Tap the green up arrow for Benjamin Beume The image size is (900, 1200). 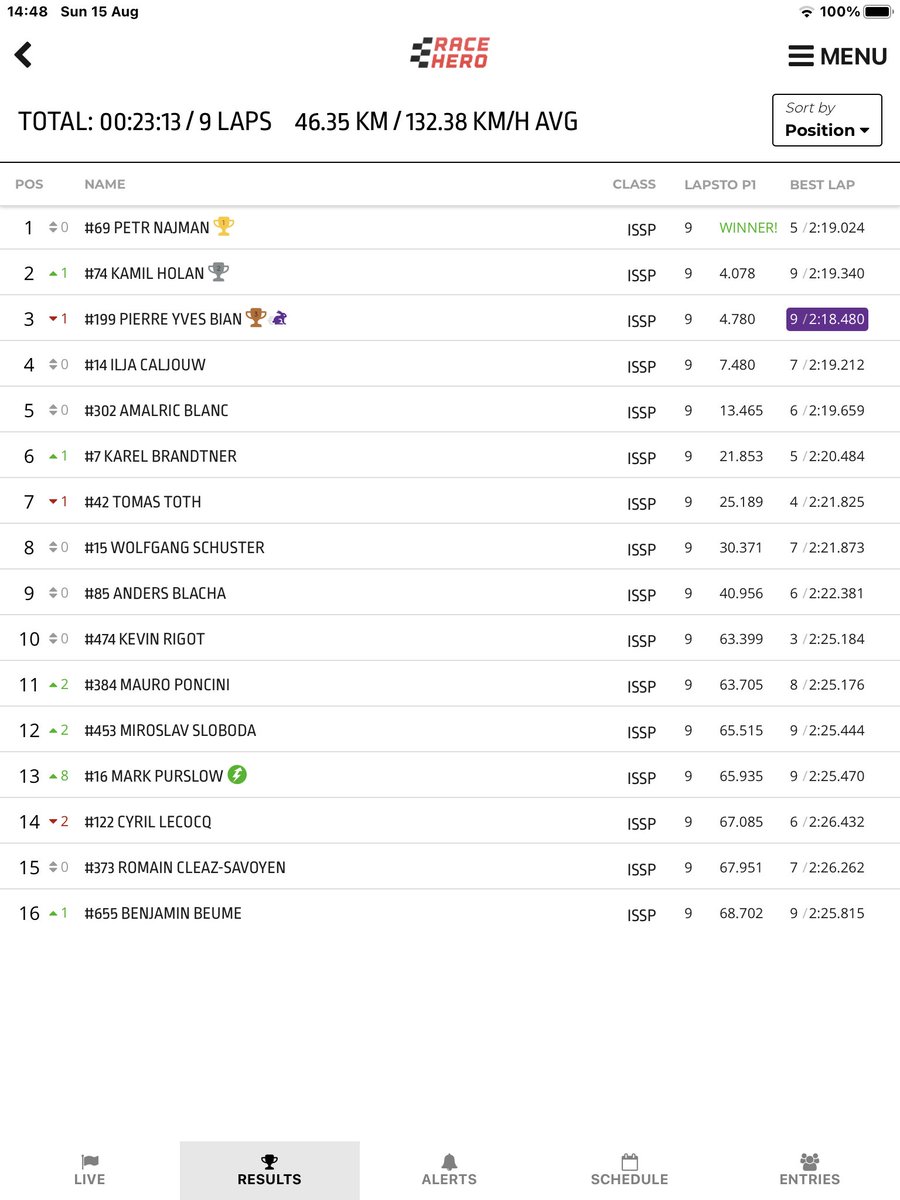[x=53, y=913]
